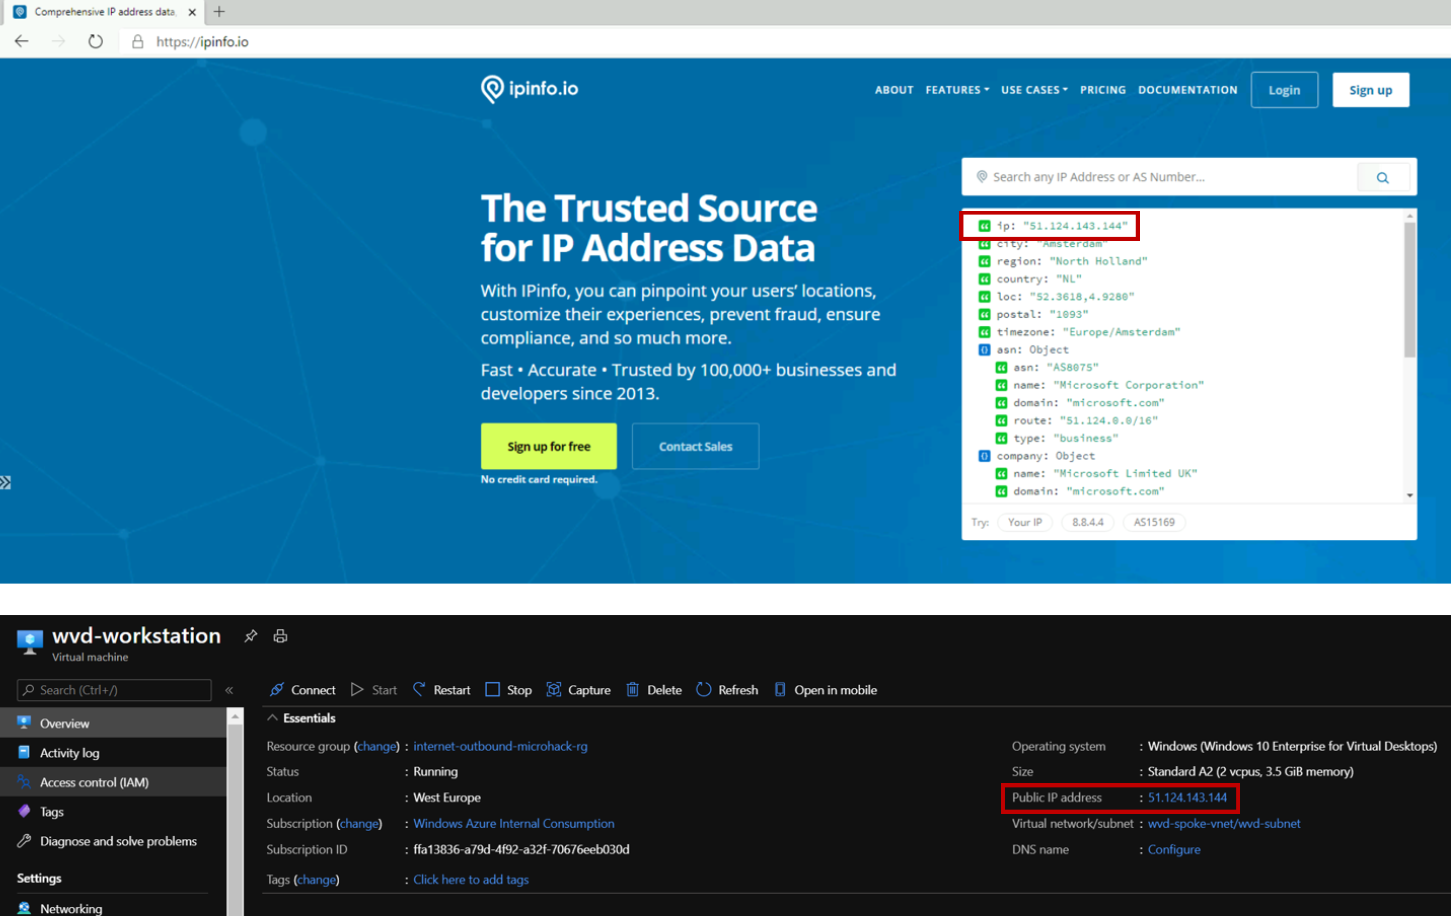This screenshot has height=916, width=1451.
Task: Open Overview in the sidebar
Action: [x=113, y=723]
